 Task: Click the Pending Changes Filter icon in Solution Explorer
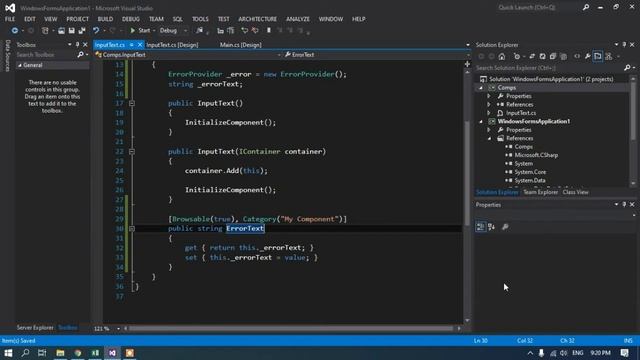[x=517, y=57]
